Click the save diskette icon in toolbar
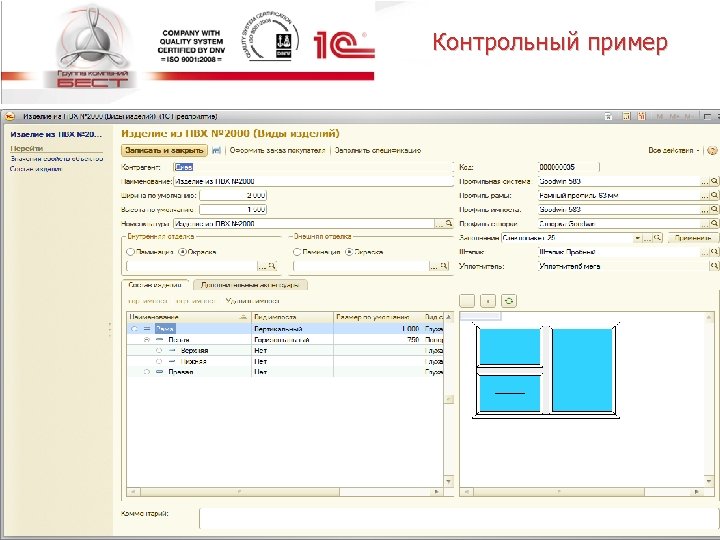Screen dimensions: 720x540 tap(216, 150)
